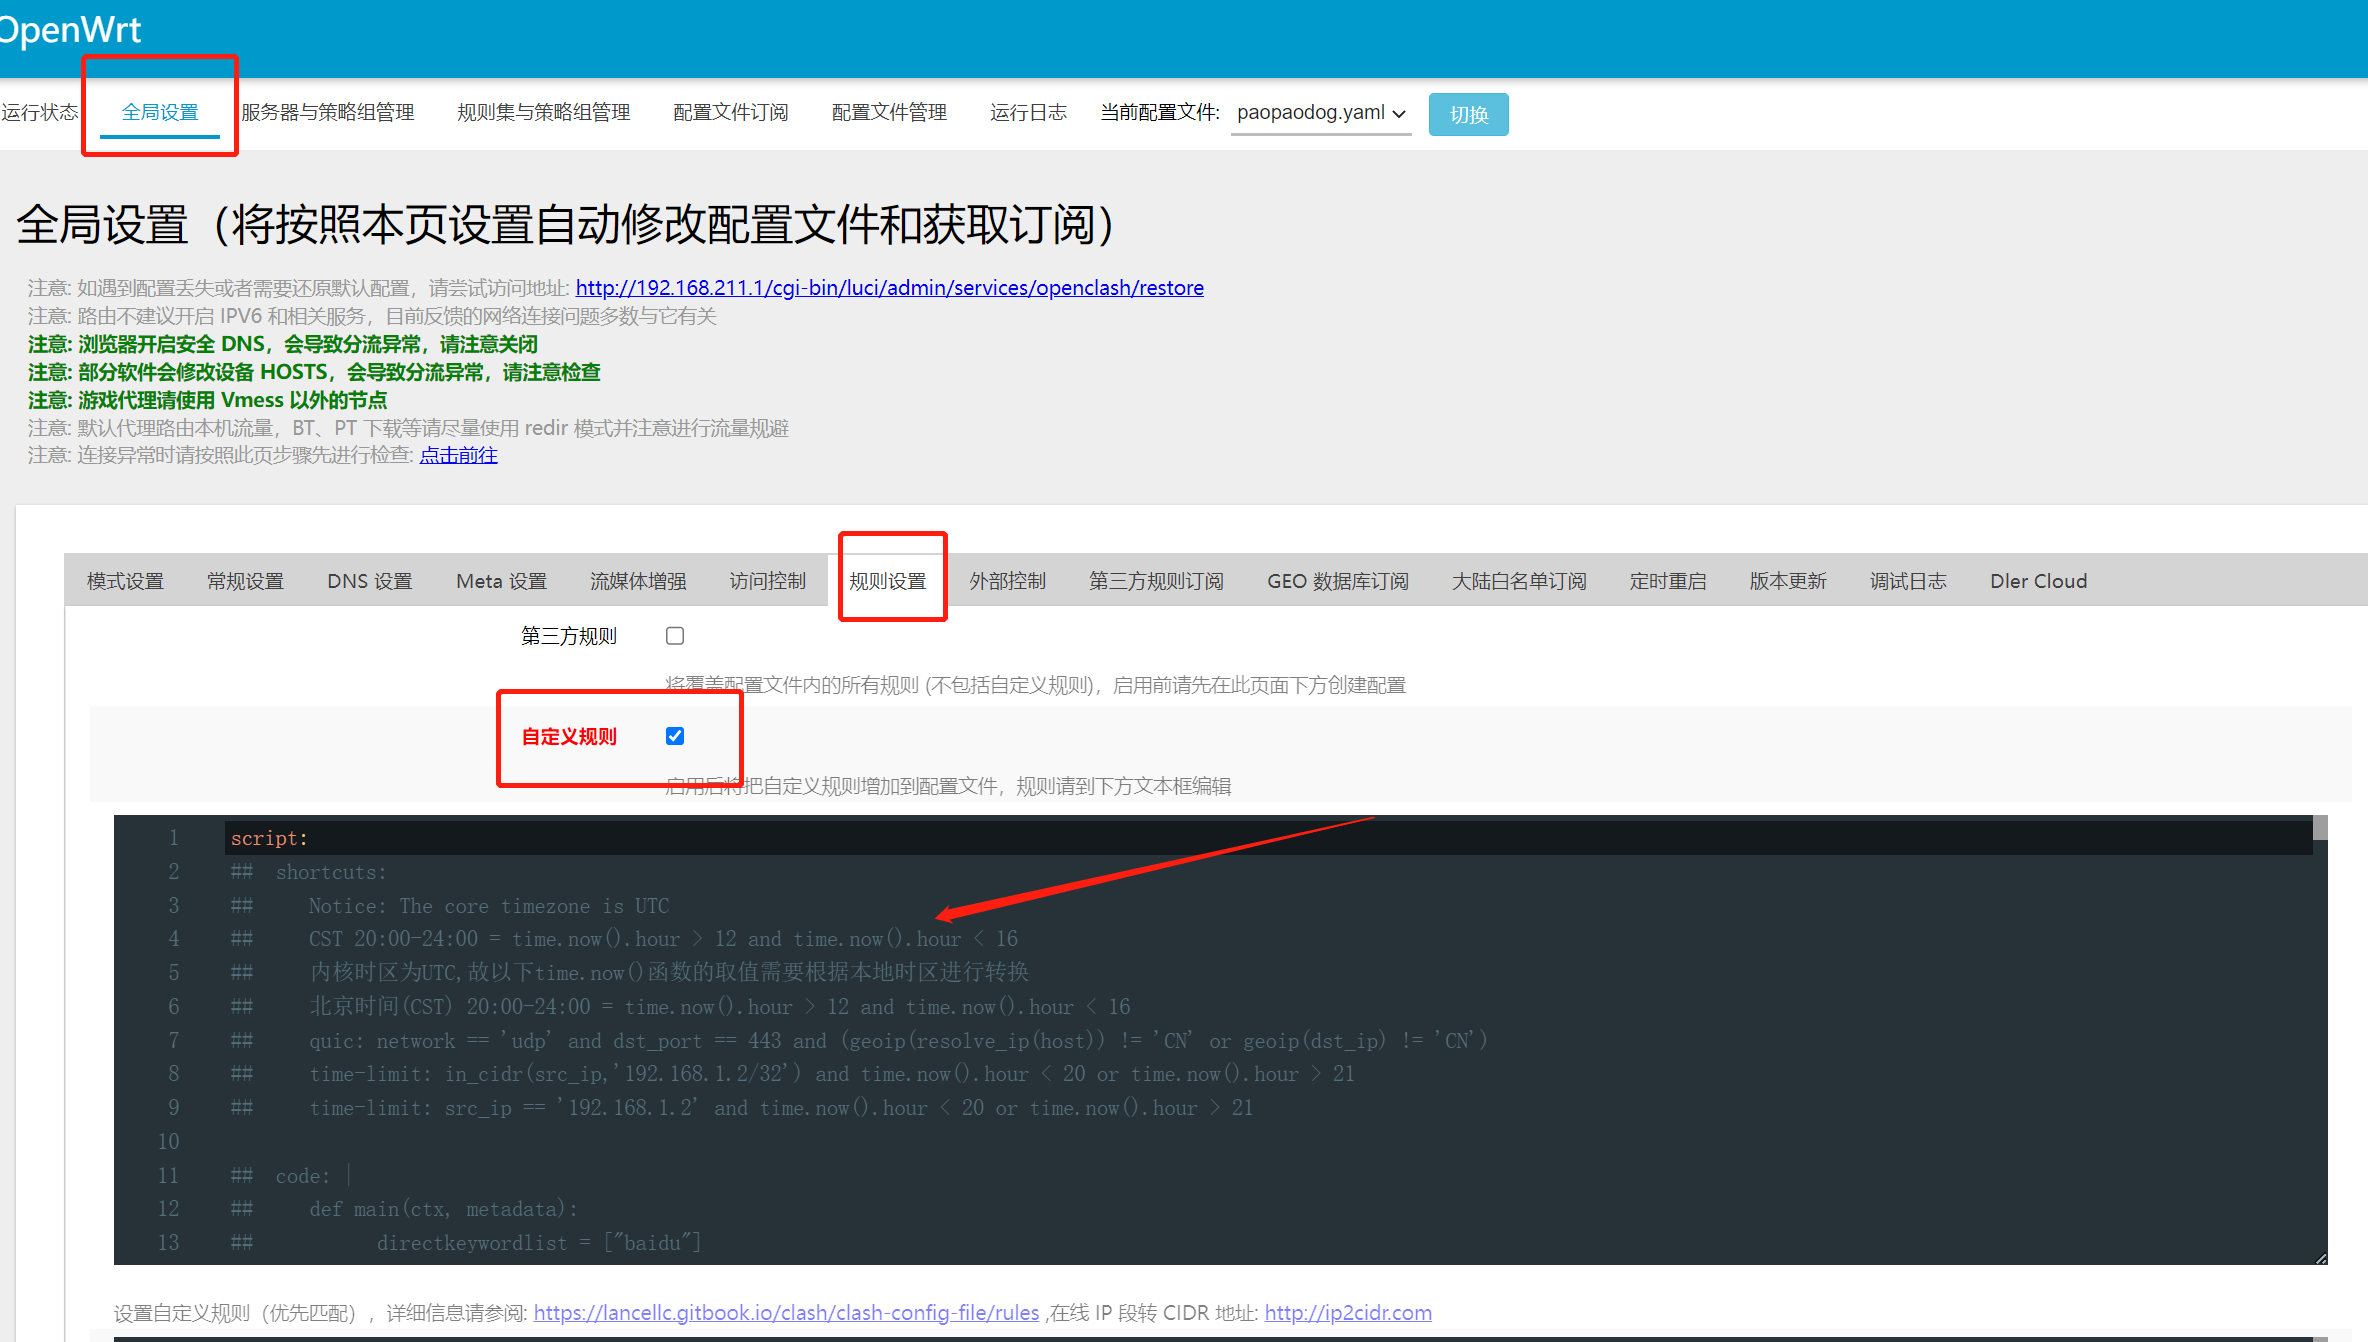
Task: Switch to the 模式设置 tab
Action: [125, 580]
